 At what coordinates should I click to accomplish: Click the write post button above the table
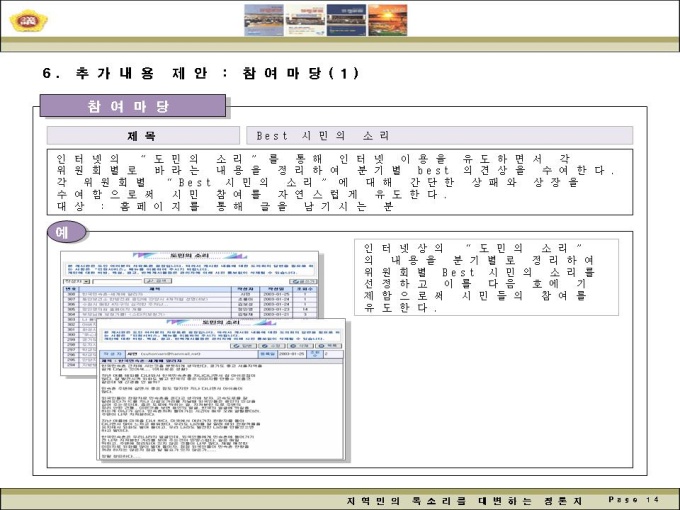pos(303,281)
